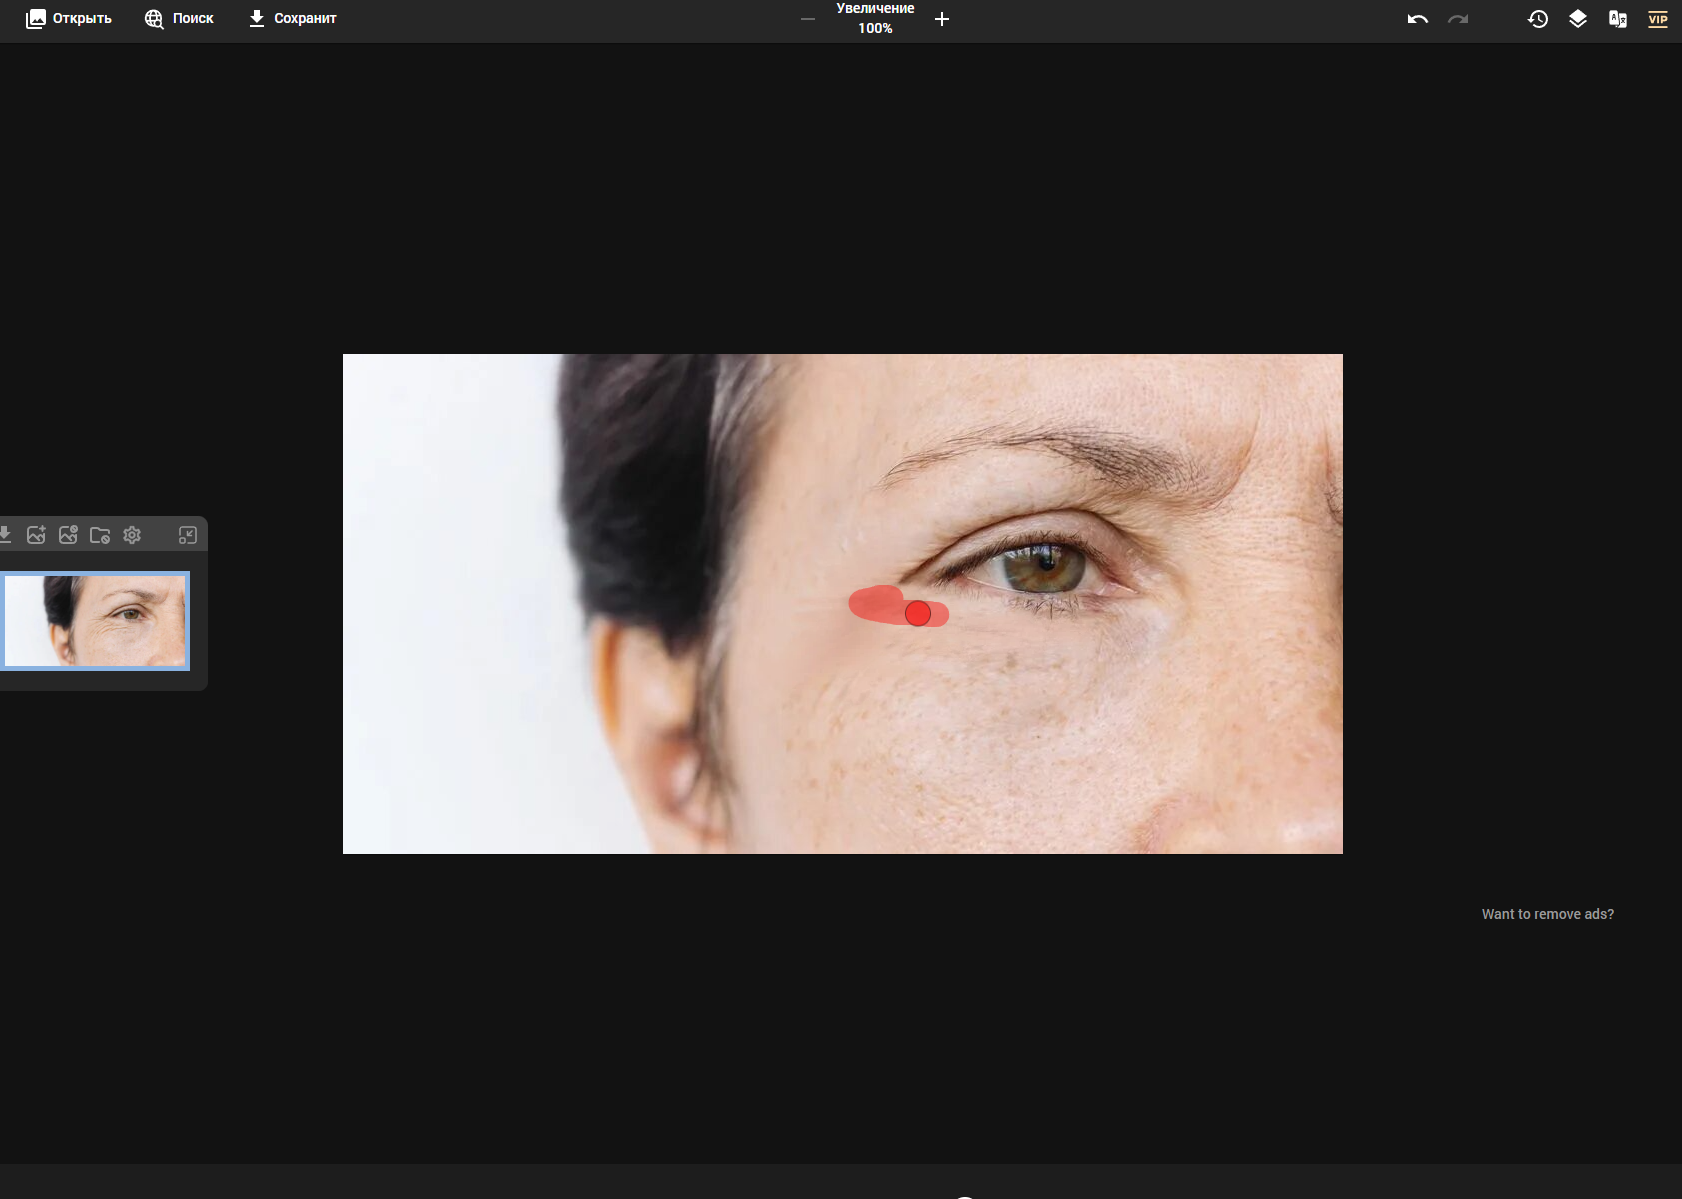Select the eye photo thumbnail
Screen dimensions: 1682x1199
95,621
